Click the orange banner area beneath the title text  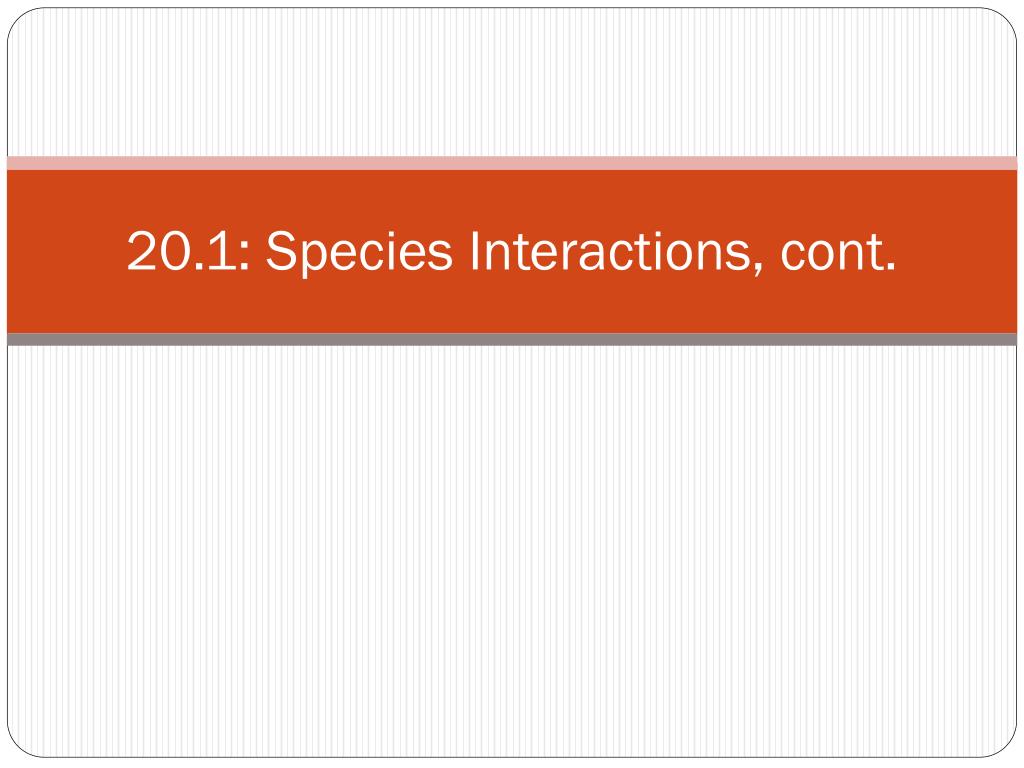[511, 306]
